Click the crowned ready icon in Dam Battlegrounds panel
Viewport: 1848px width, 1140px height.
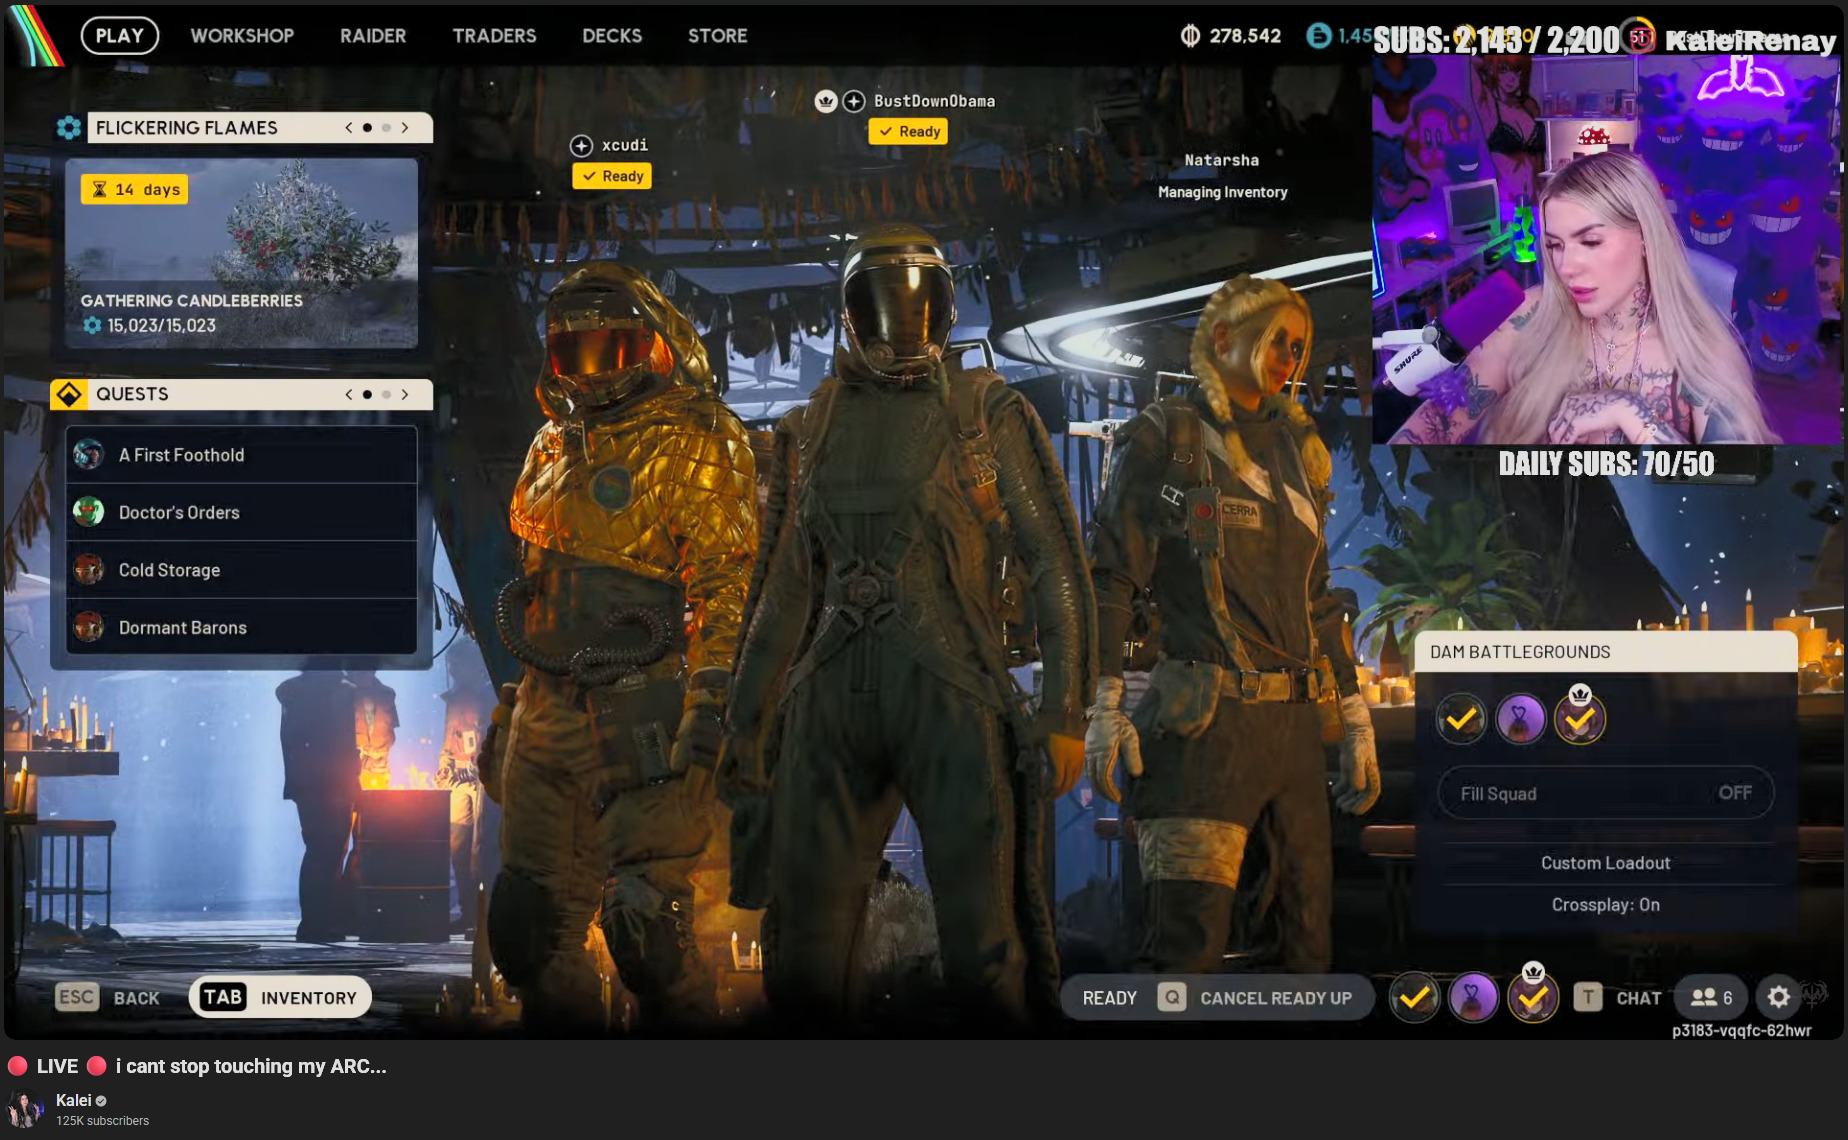coord(1580,716)
